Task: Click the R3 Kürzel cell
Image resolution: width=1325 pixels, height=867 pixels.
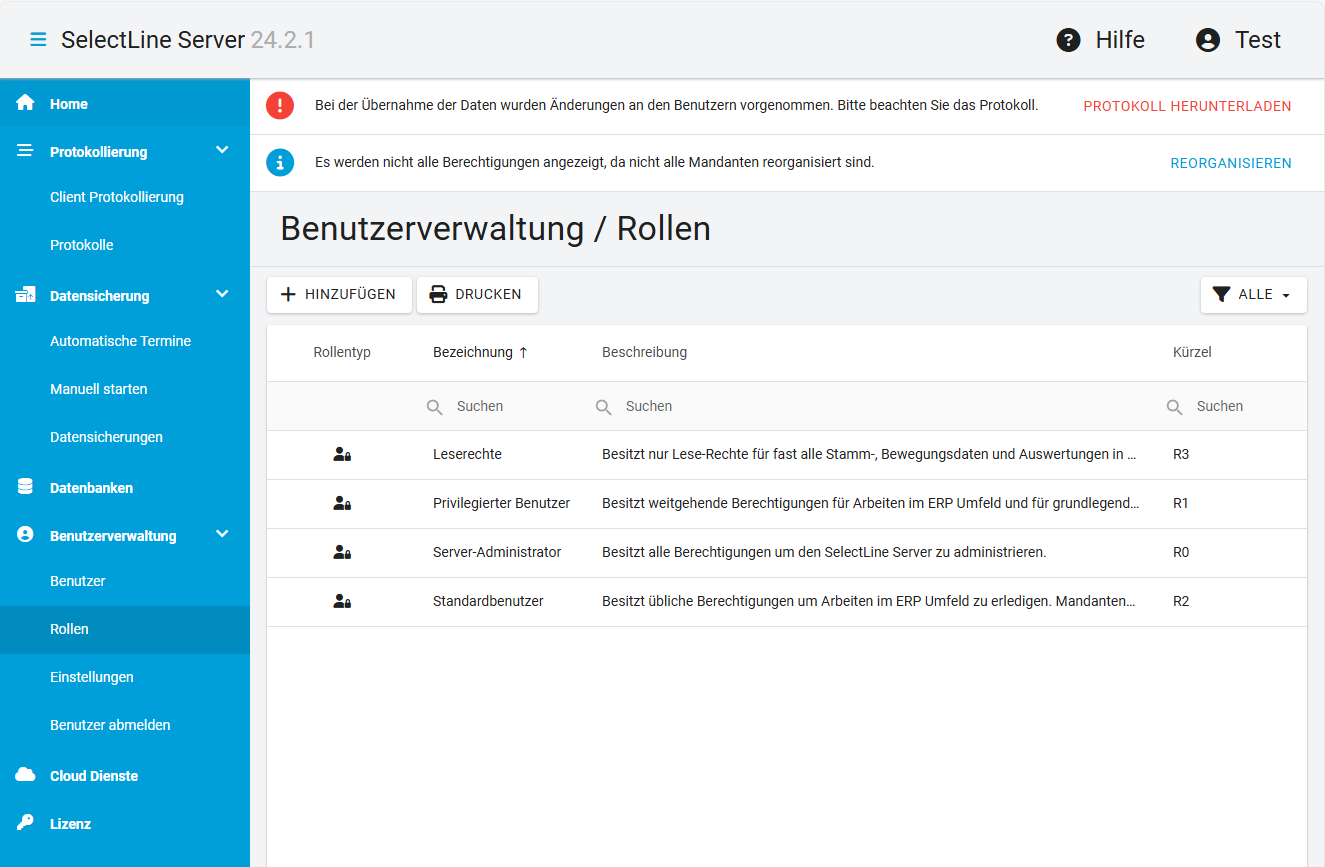Action: [x=1181, y=454]
